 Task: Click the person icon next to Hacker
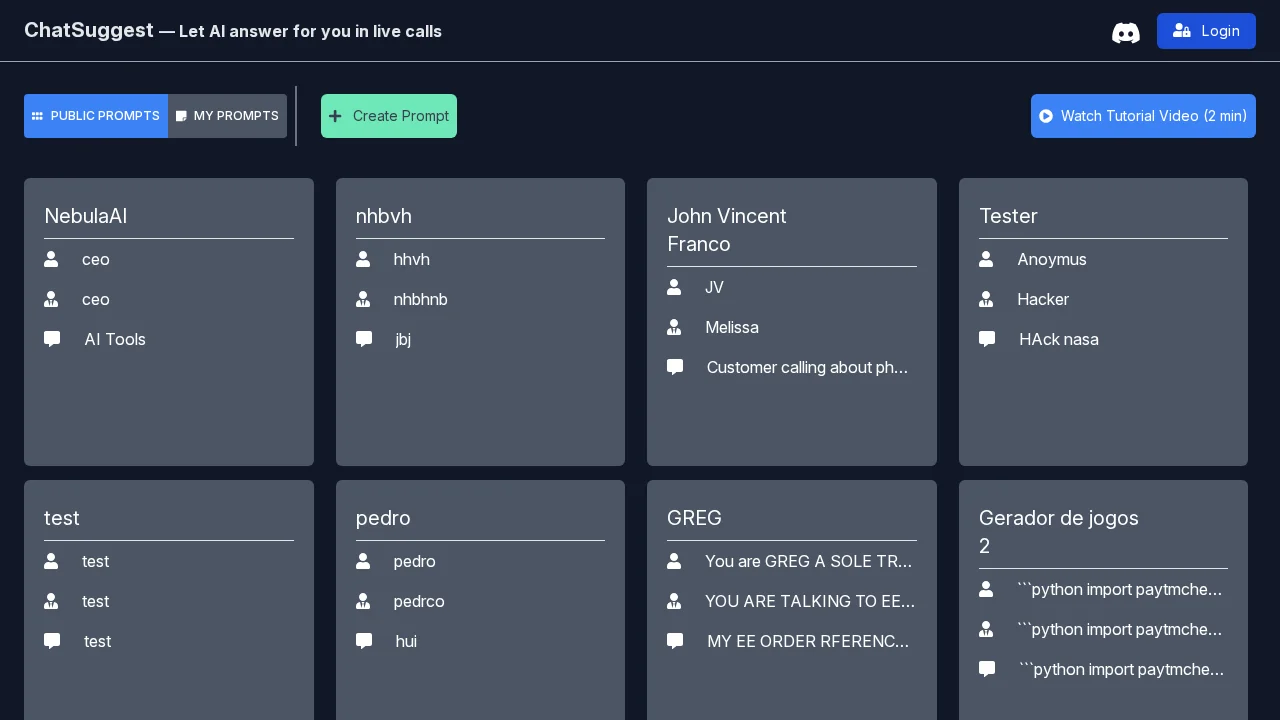point(986,299)
